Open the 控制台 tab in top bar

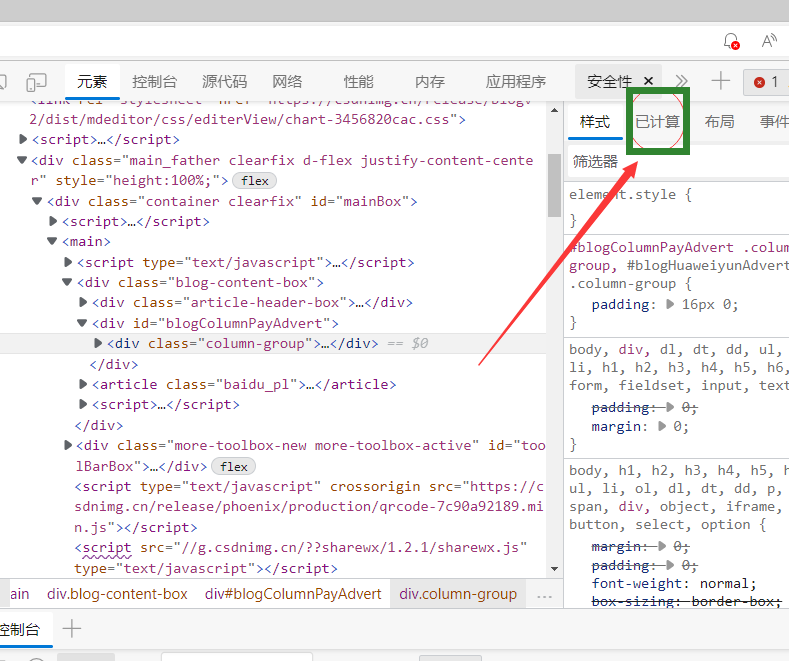click(x=154, y=81)
